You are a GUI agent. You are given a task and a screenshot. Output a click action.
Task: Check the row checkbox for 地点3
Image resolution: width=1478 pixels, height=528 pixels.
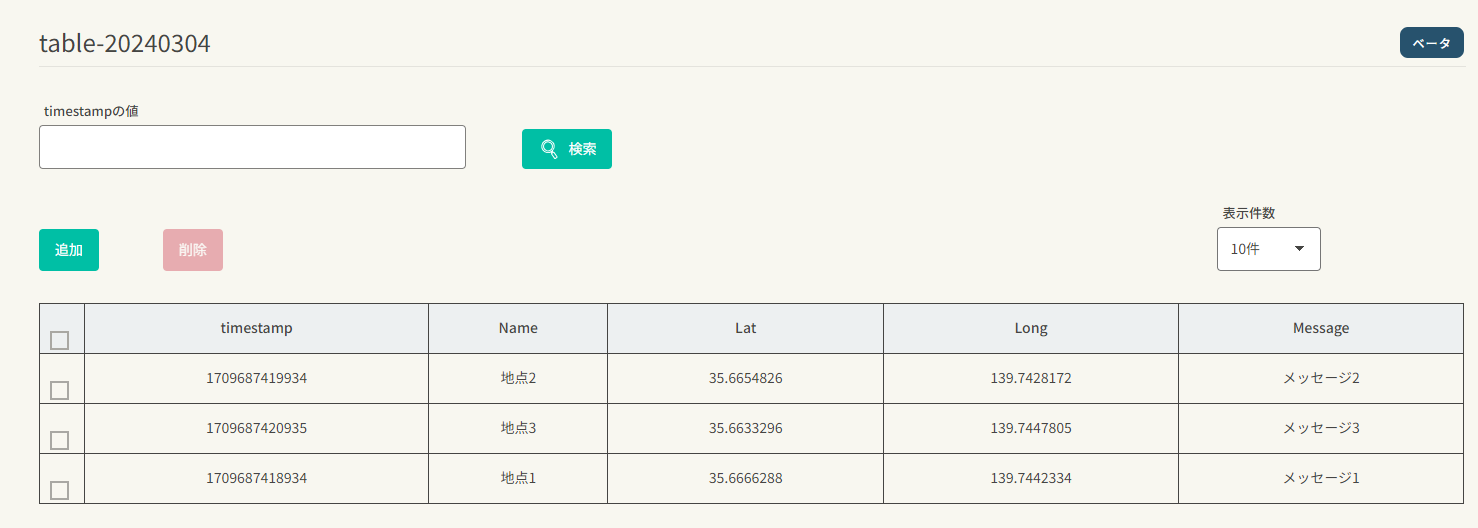point(60,440)
